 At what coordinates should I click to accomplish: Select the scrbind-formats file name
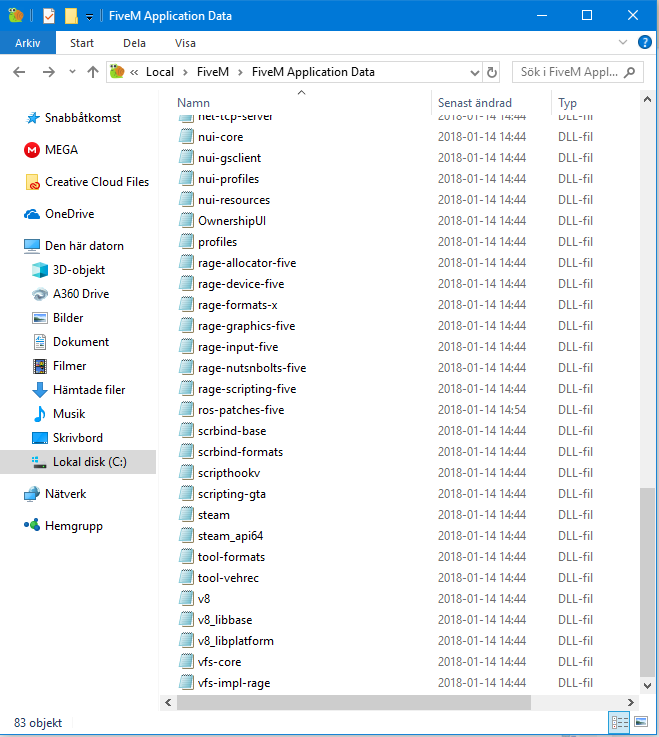(240, 452)
